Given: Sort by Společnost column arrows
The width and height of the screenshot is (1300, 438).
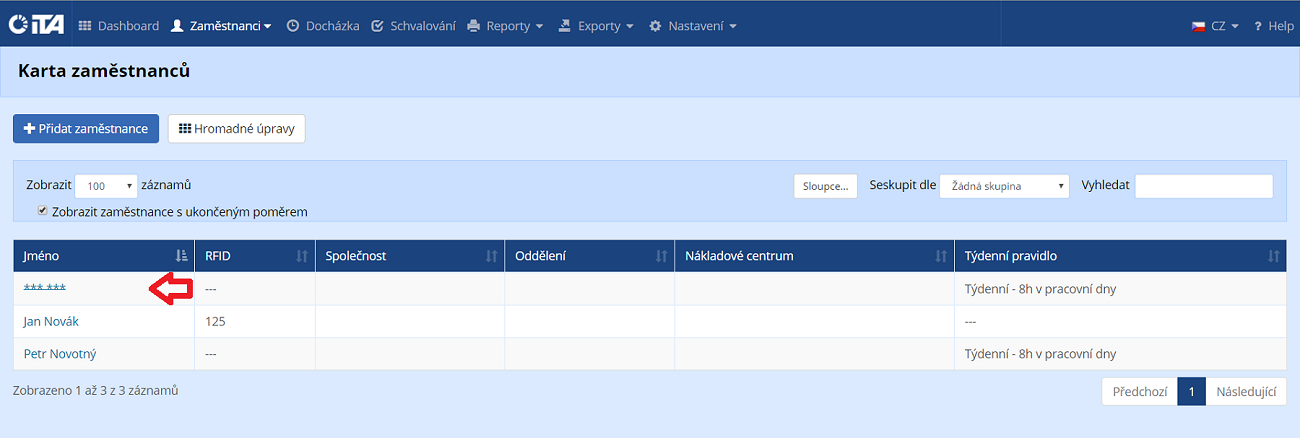Looking at the screenshot, I should pos(491,256).
